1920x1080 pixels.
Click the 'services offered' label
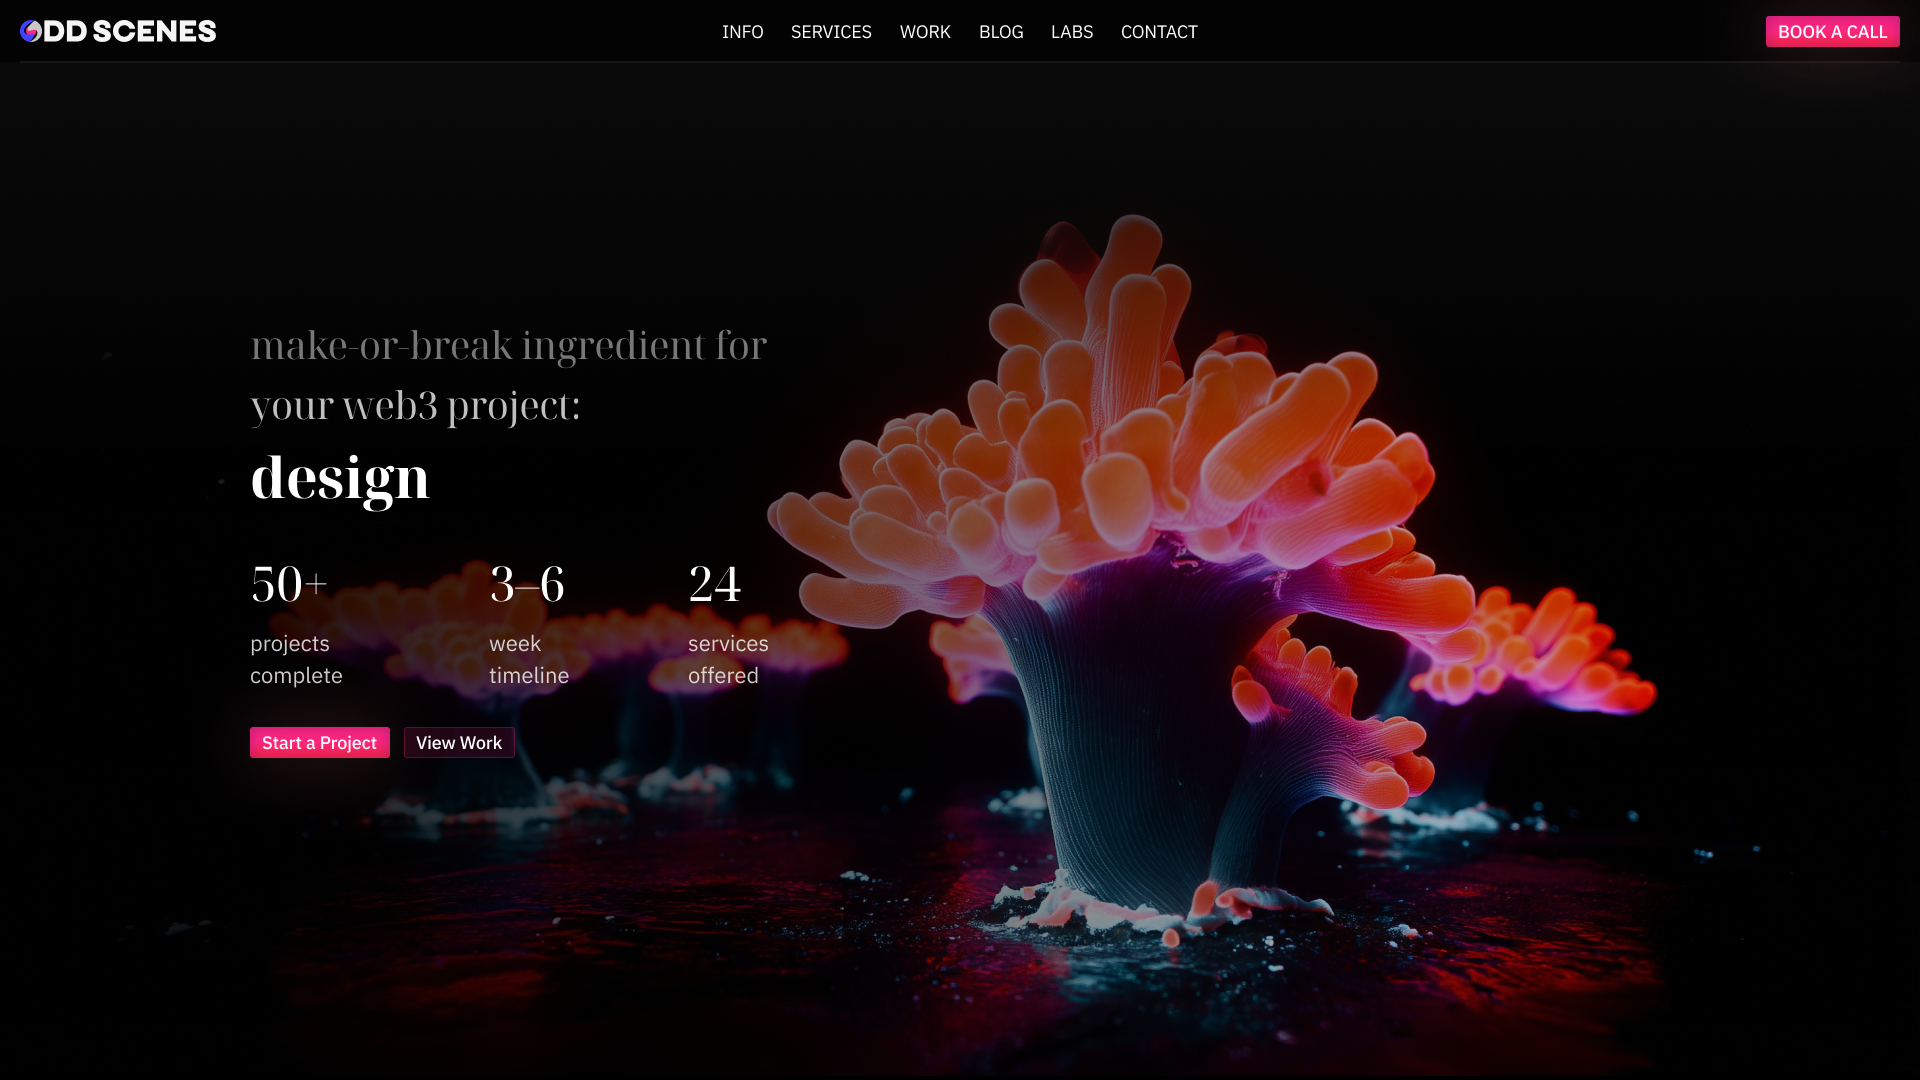(x=728, y=659)
